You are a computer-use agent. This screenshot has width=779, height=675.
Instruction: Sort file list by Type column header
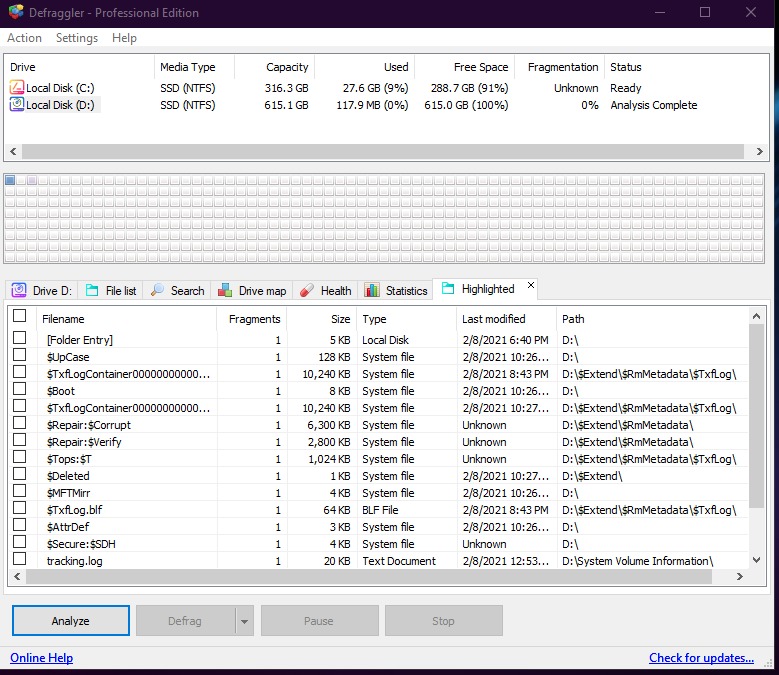pos(406,319)
